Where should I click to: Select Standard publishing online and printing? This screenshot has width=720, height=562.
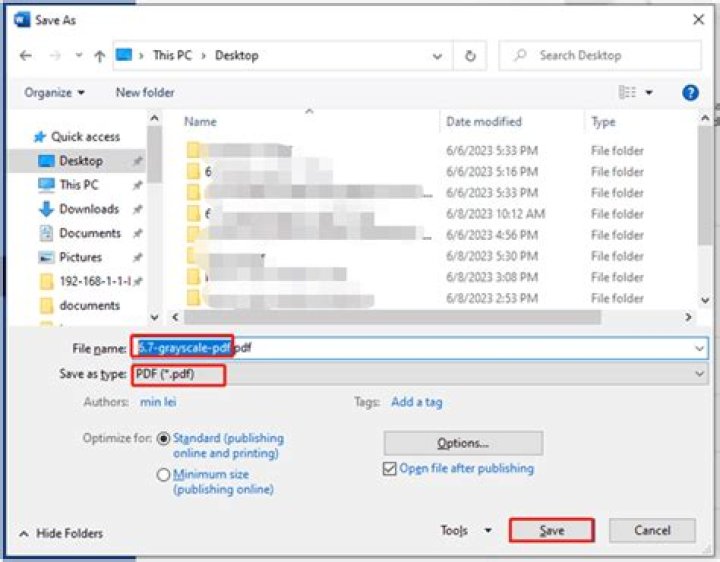tap(163, 439)
